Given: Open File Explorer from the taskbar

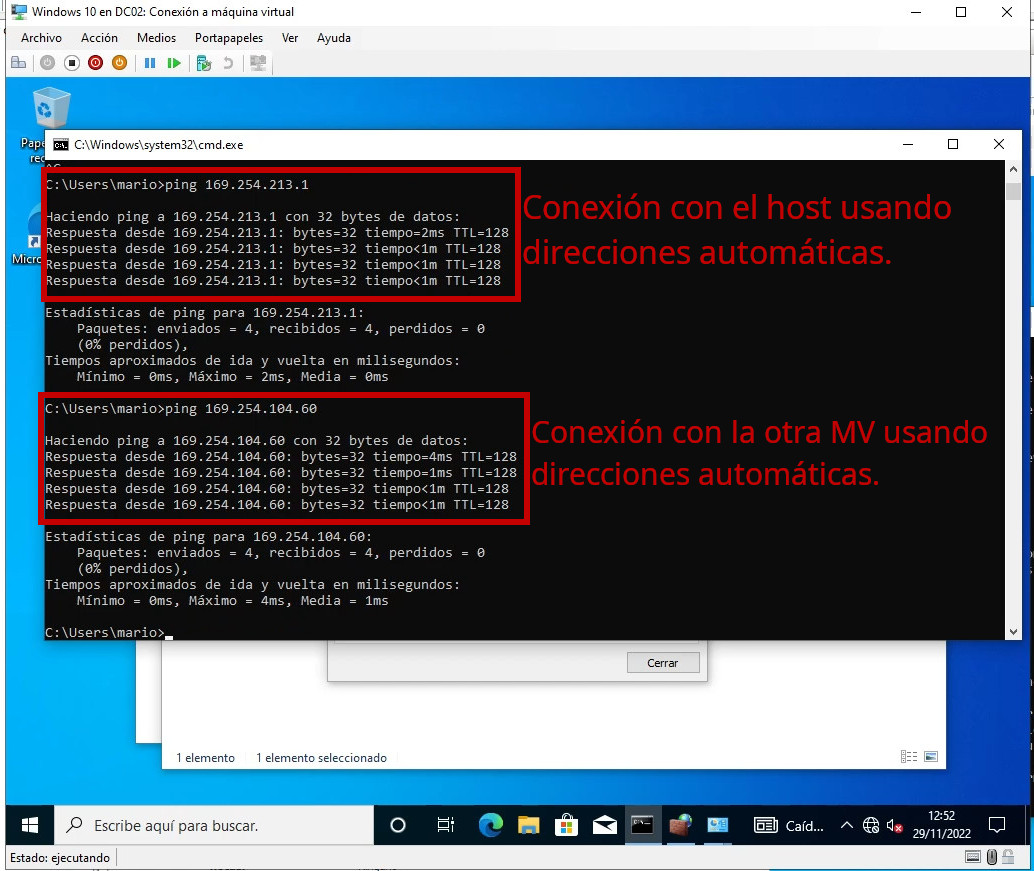Looking at the screenshot, I should pos(528,825).
